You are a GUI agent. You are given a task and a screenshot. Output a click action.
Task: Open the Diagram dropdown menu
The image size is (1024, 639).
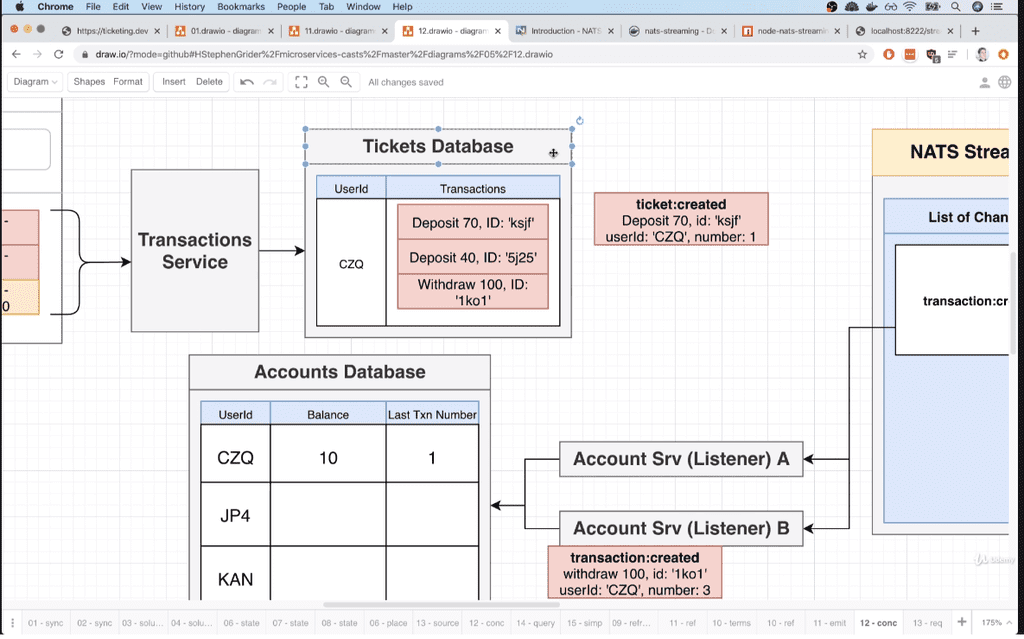(x=35, y=82)
